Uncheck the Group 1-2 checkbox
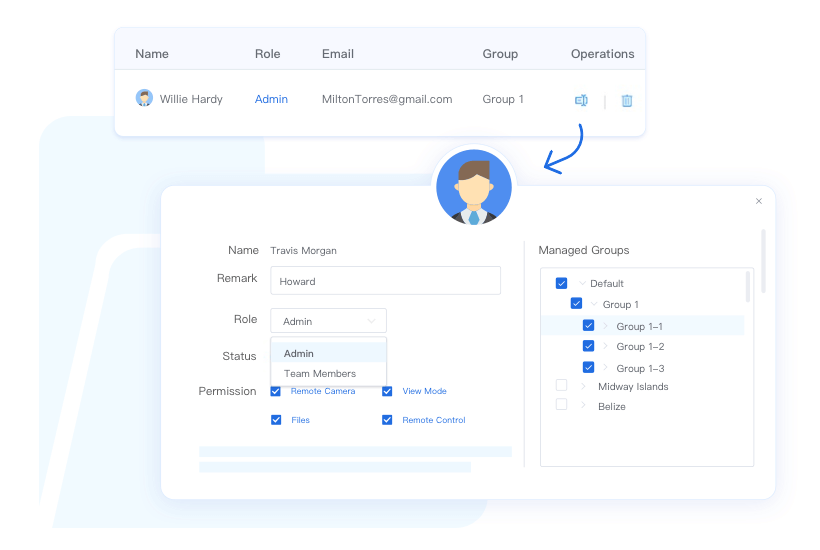The image size is (820, 550). point(588,346)
